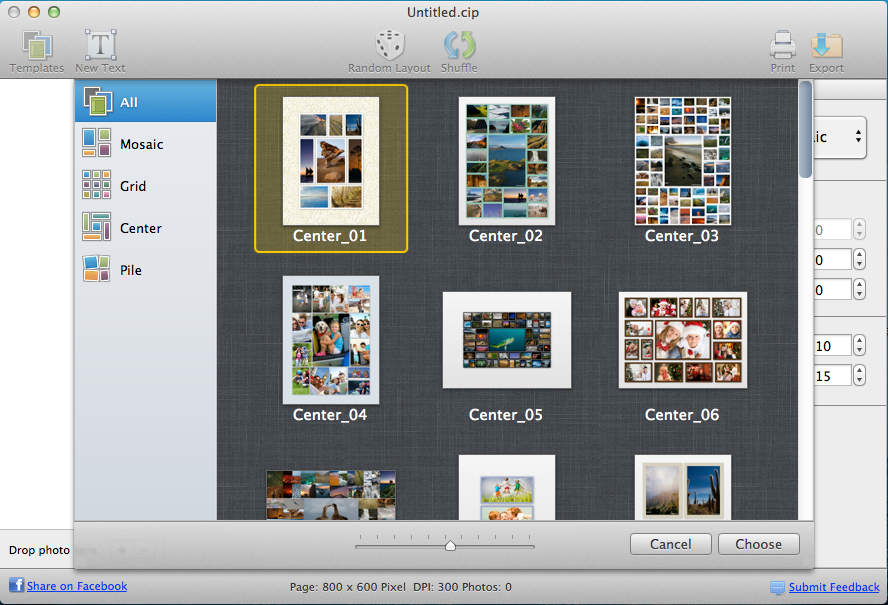Select the Center_05 template thumbnail
Viewport: 888px width, 605px height.
pos(507,340)
